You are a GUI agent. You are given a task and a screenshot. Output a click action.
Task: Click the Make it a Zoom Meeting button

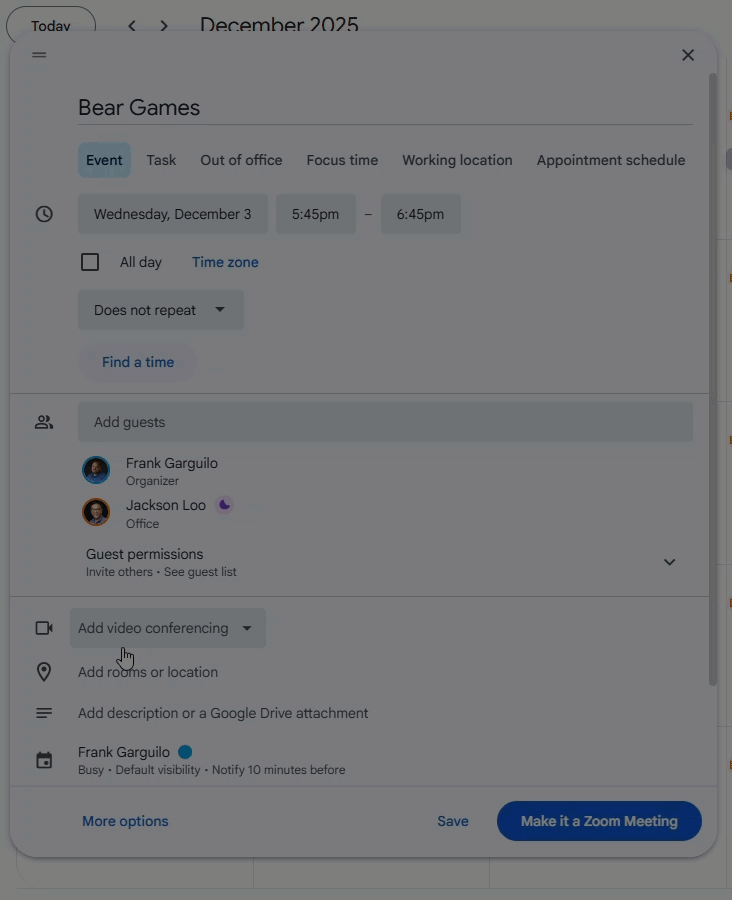pos(599,821)
